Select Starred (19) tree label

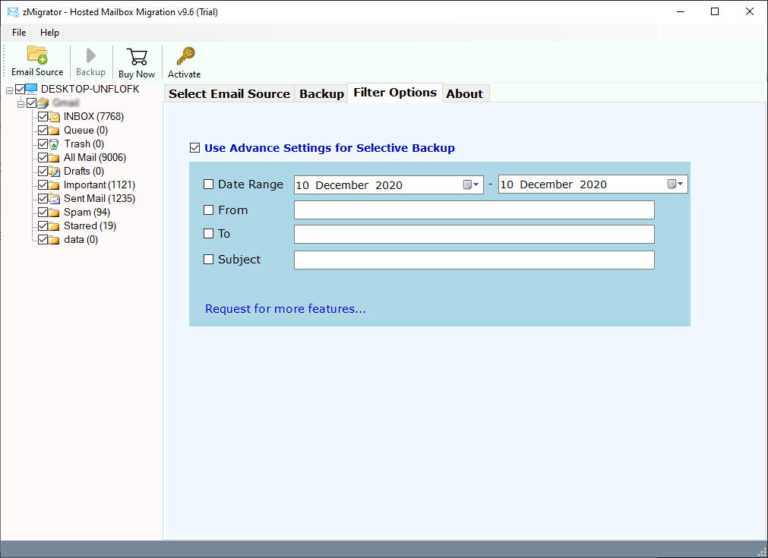point(90,226)
